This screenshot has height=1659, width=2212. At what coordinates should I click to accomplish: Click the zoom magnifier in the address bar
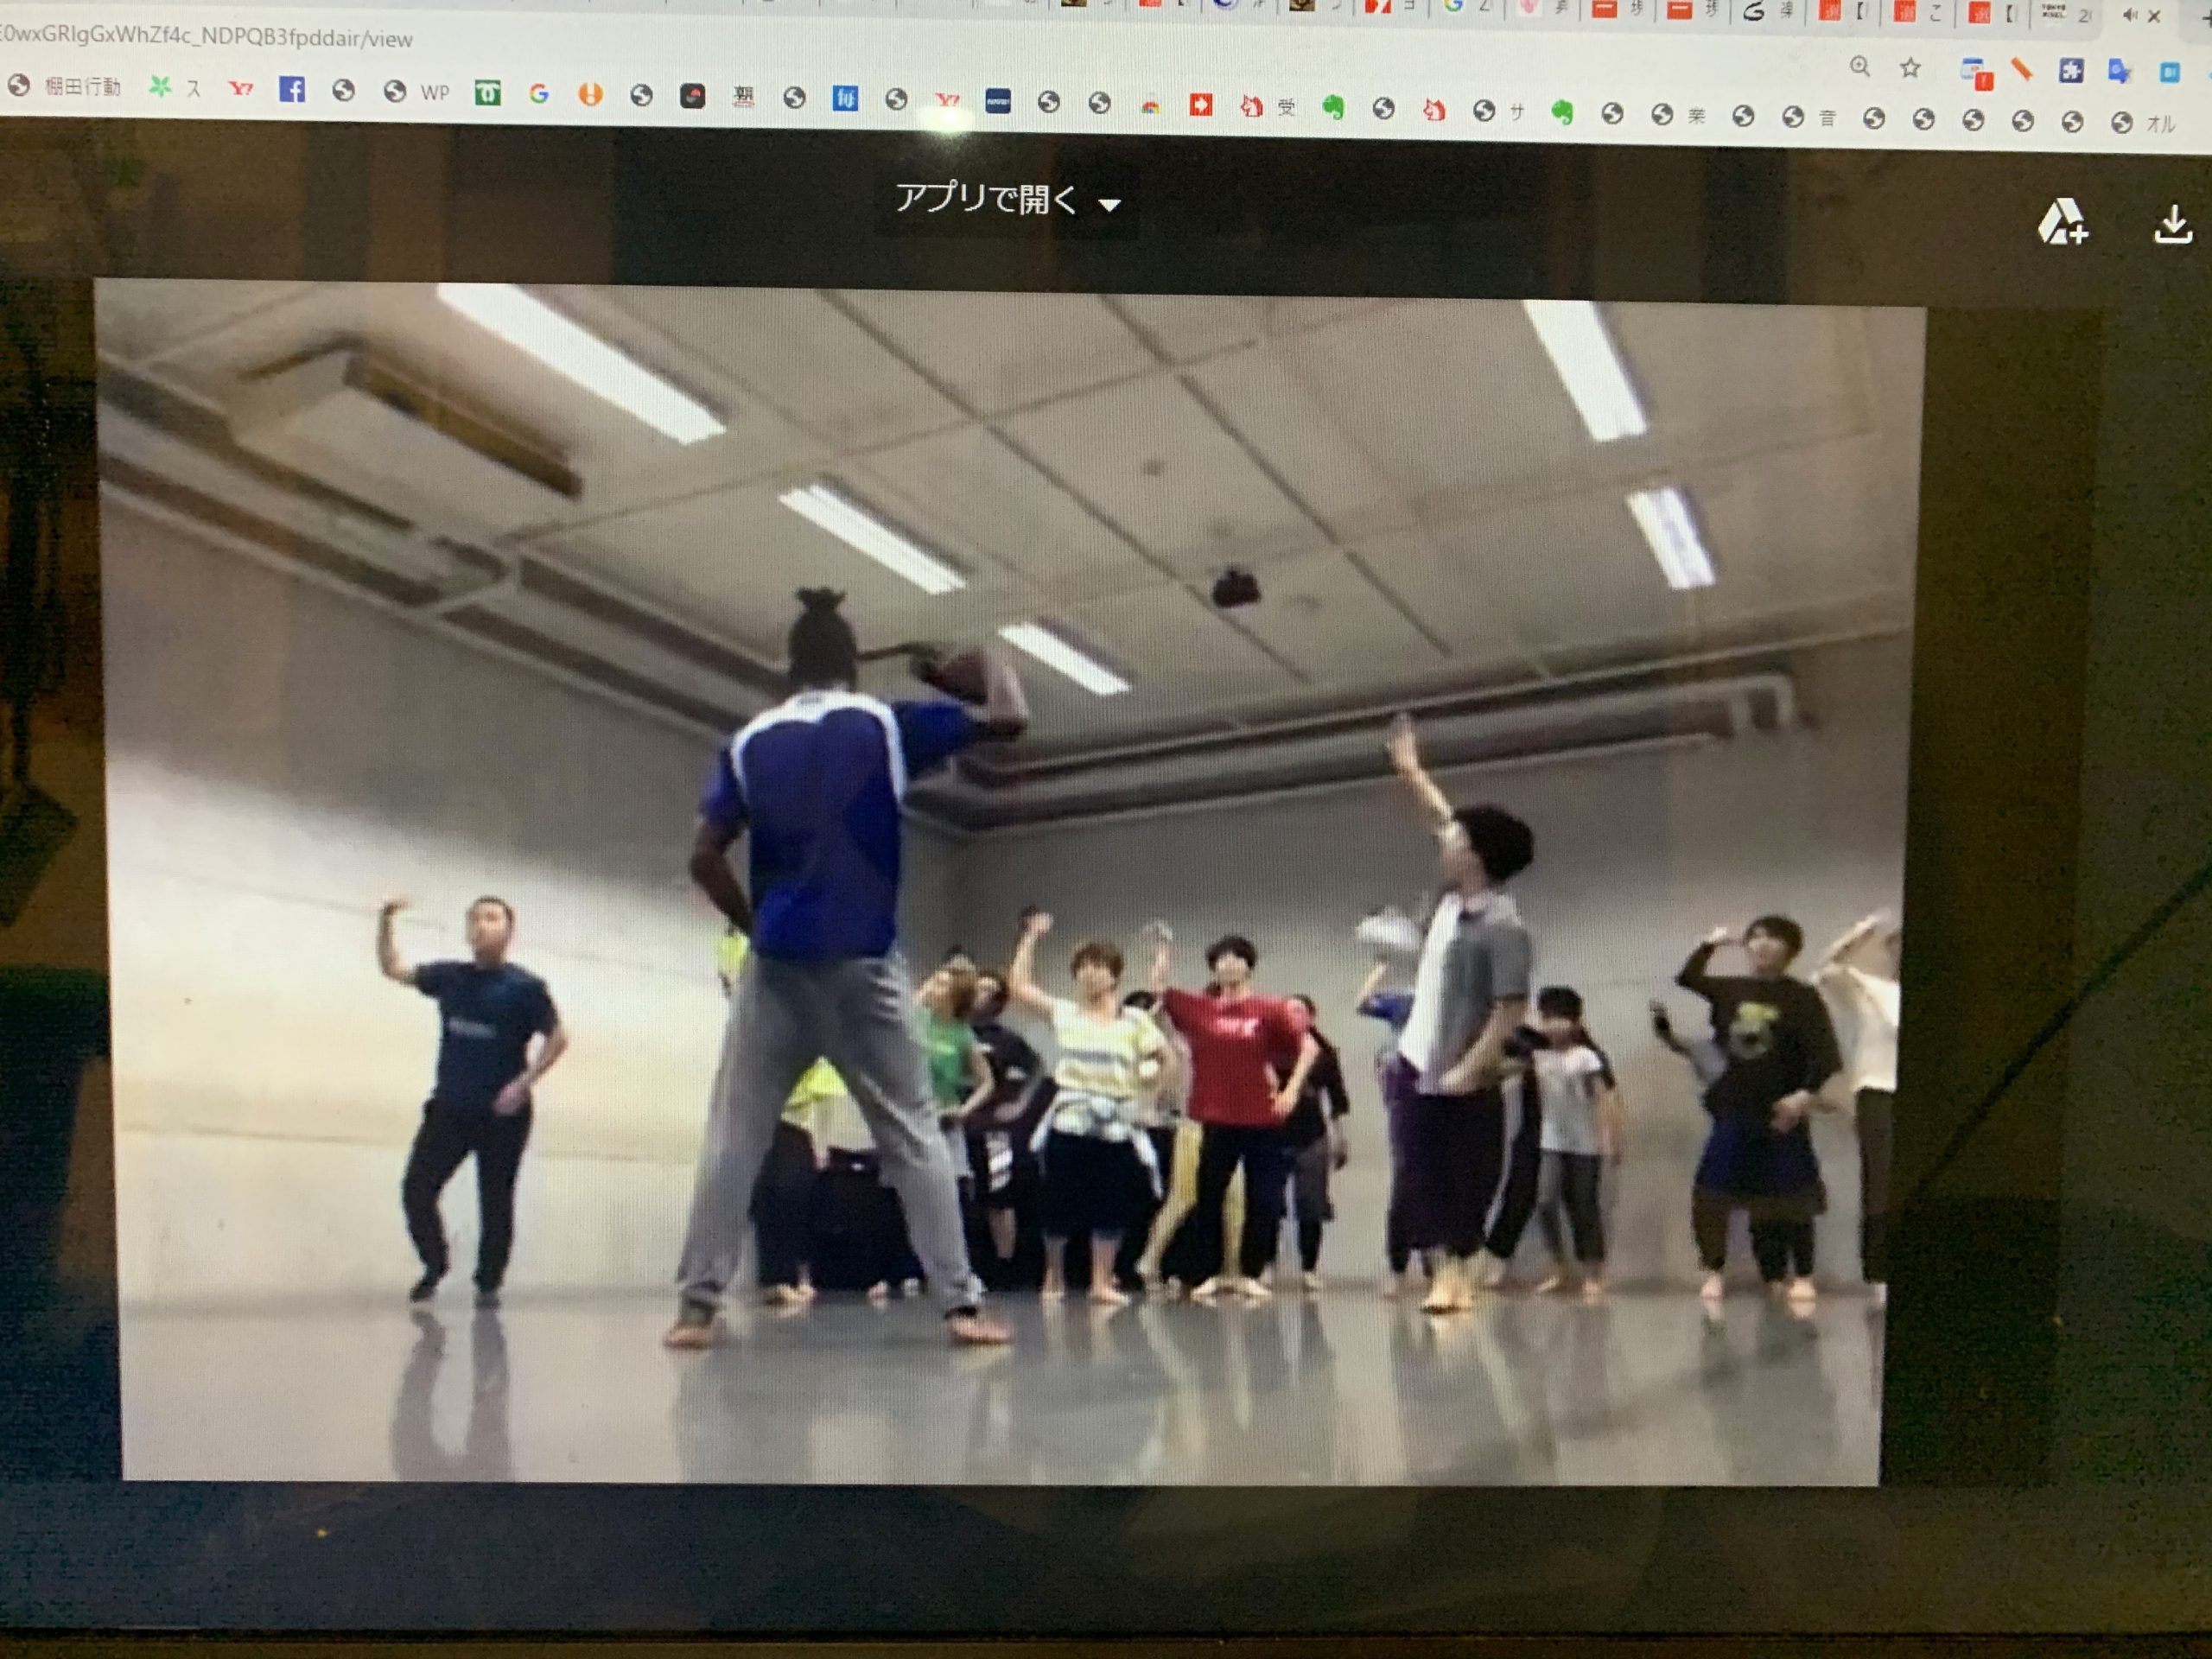click(x=1859, y=67)
